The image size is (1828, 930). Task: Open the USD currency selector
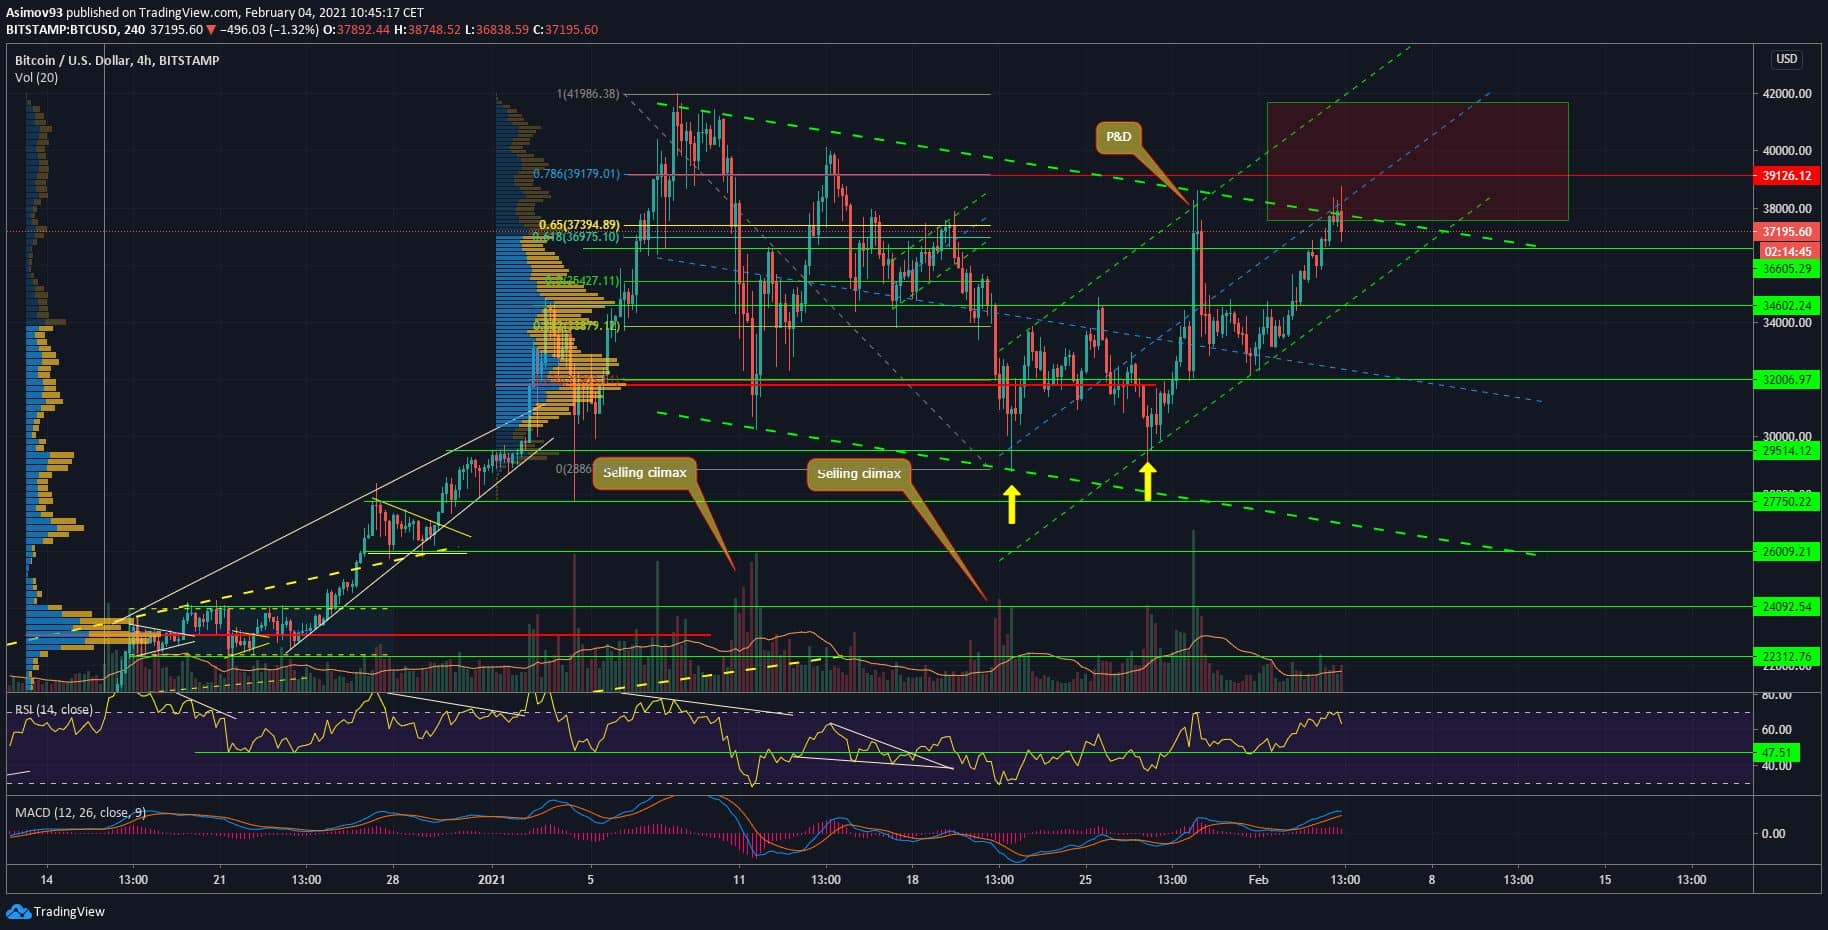[1786, 59]
